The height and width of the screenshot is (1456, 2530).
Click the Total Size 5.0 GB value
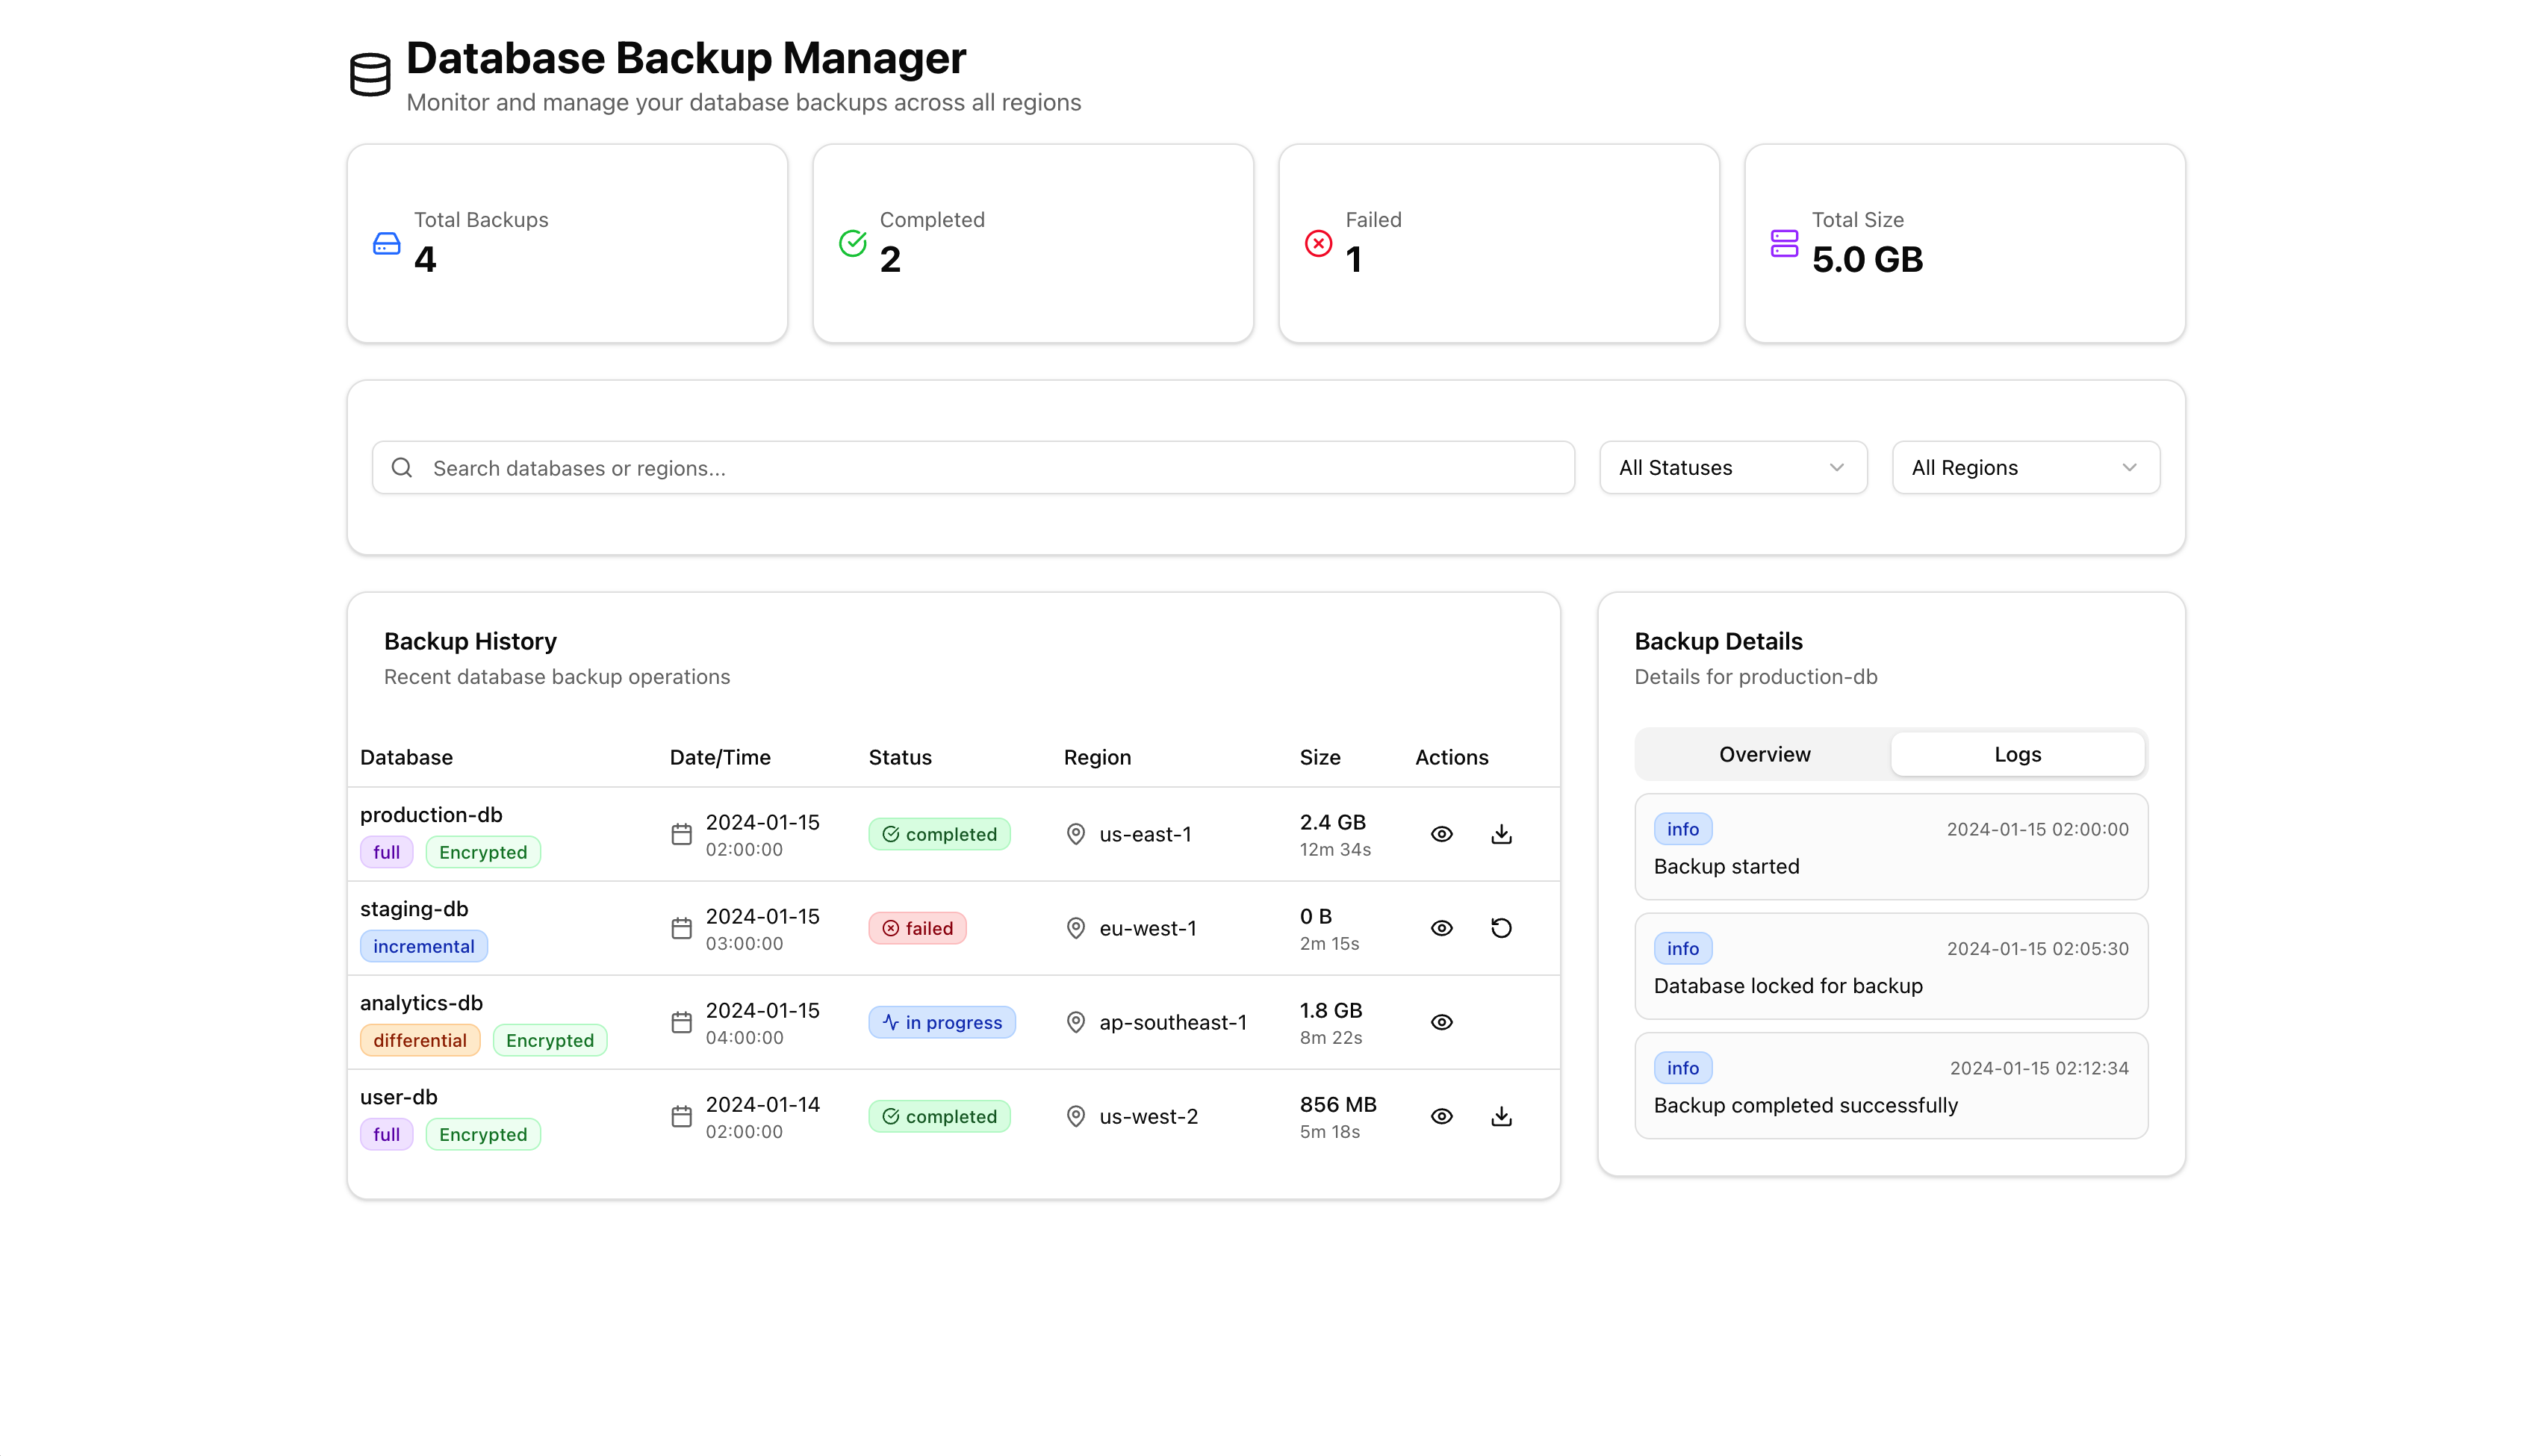pyautogui.click(x=1867, y=259)
